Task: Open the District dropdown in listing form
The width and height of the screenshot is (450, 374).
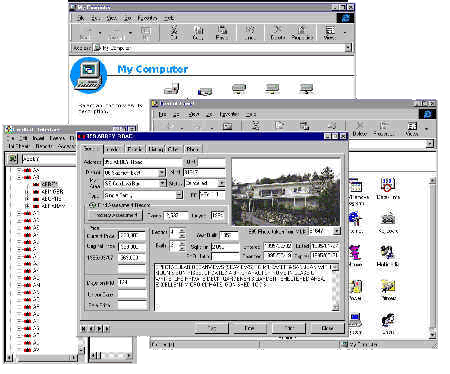Action: coord(162,173)
